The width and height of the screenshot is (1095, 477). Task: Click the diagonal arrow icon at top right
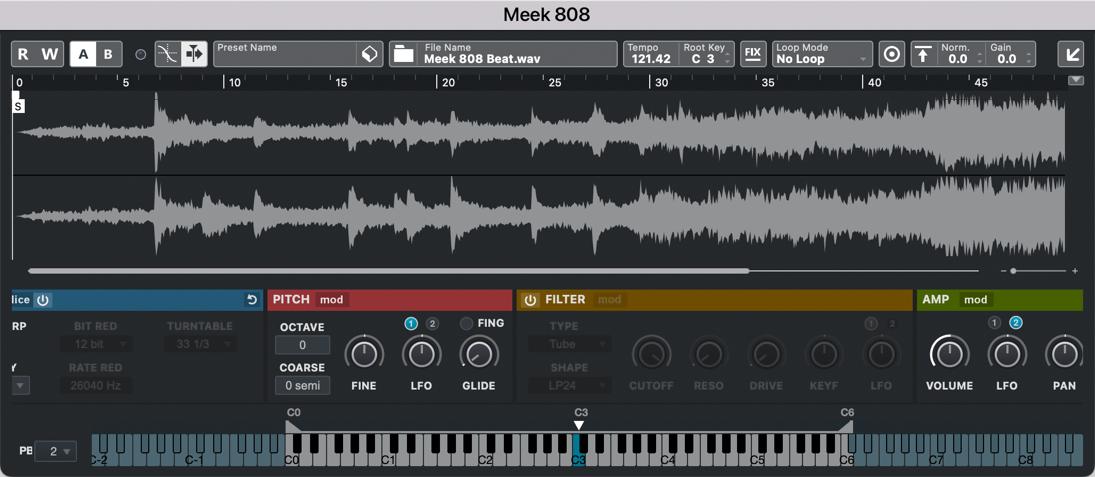tap(1071, 54)
